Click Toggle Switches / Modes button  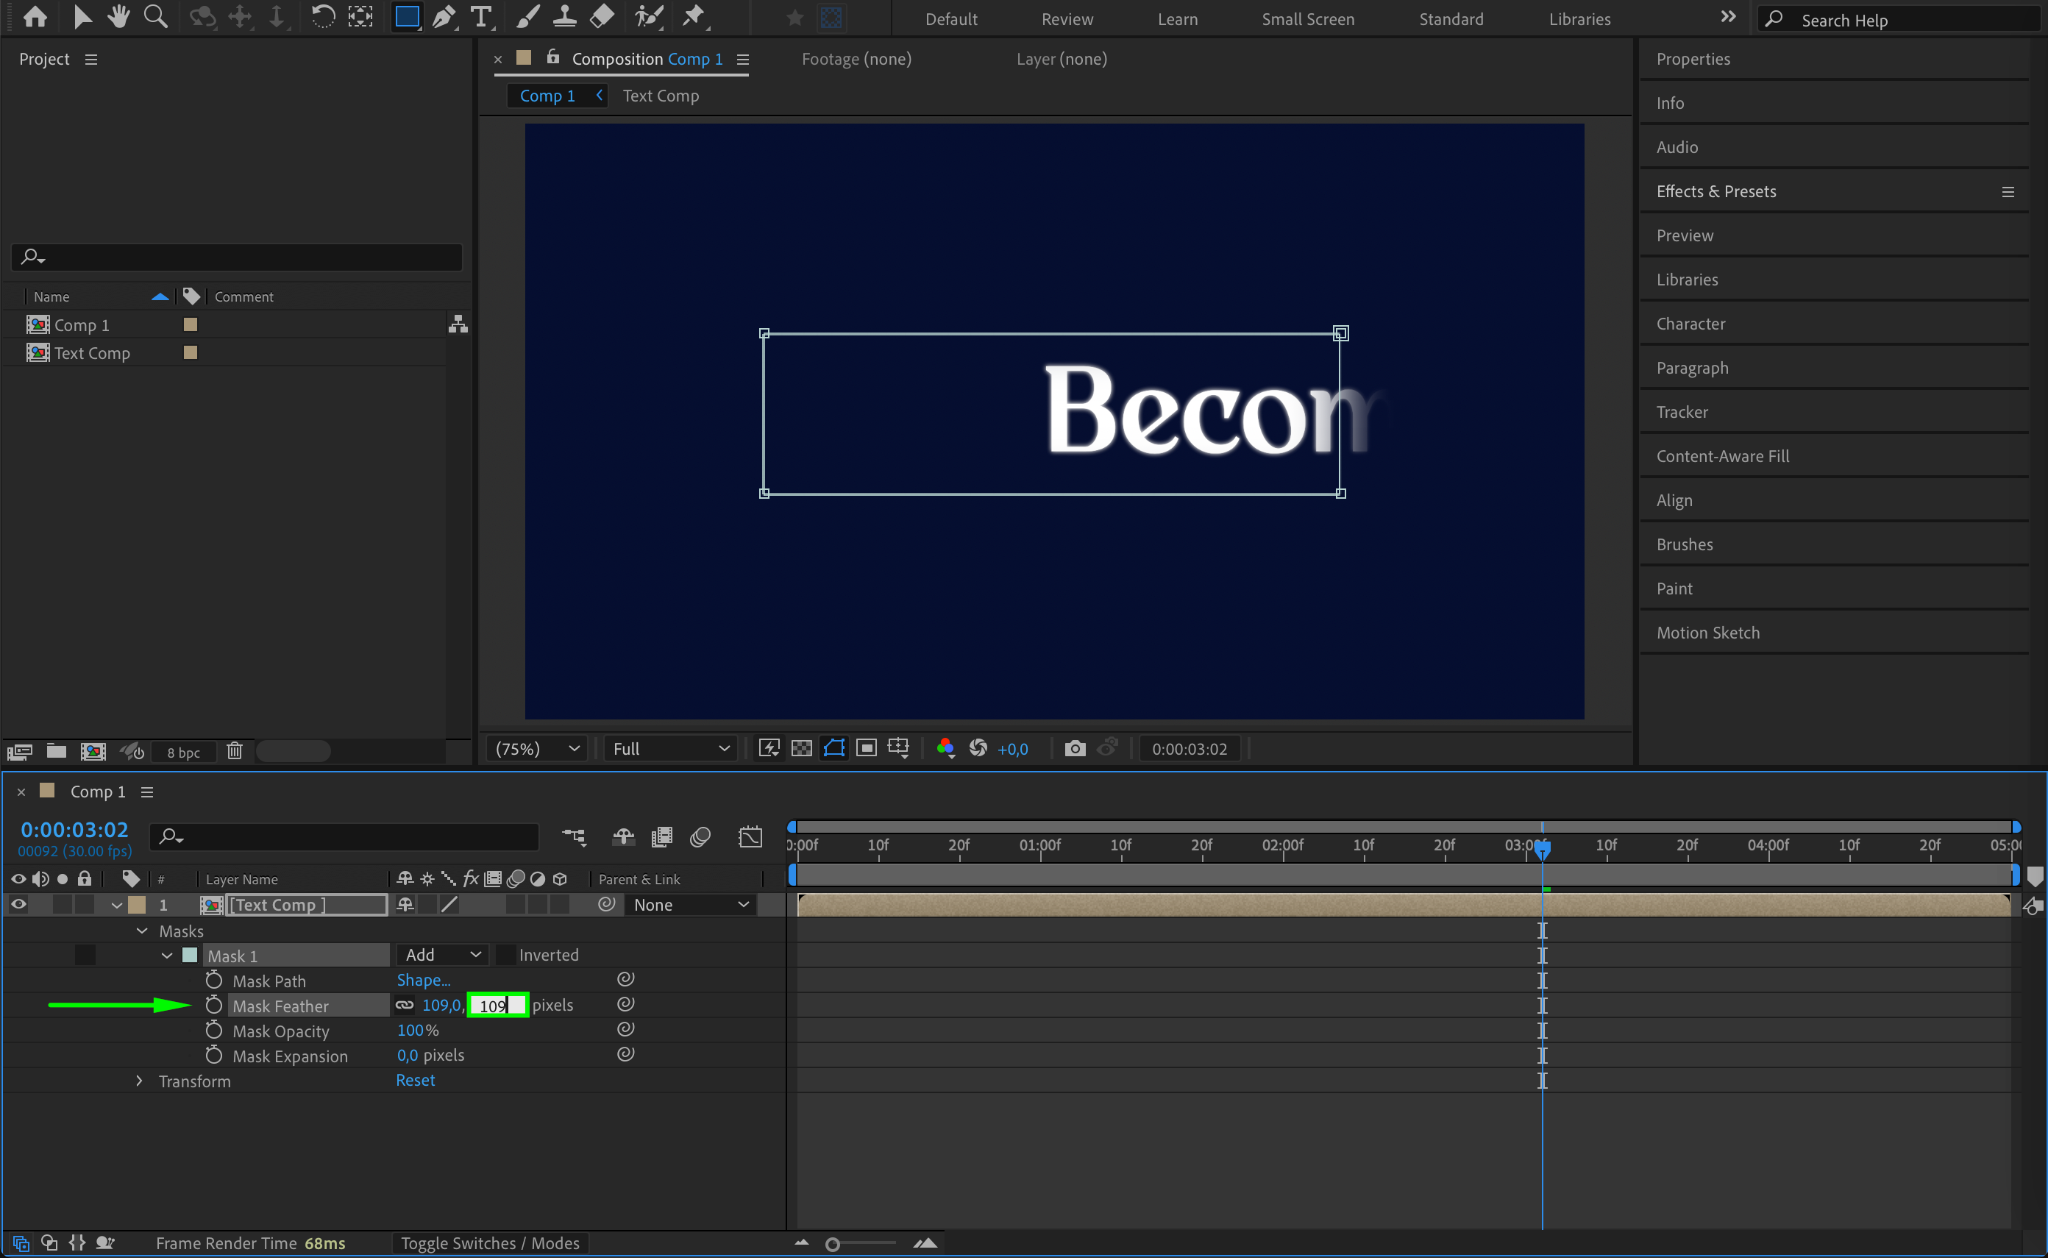coord(490,1243)
